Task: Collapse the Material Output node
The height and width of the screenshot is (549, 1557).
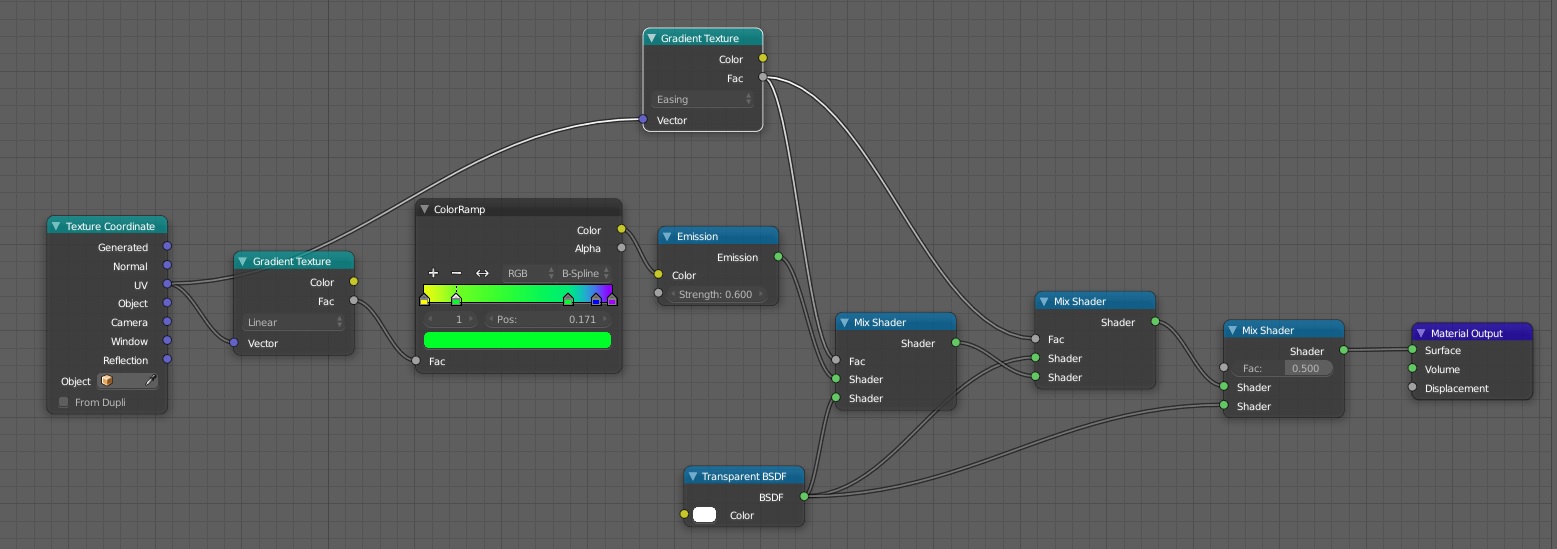Action: click(x=1421, y=333)
